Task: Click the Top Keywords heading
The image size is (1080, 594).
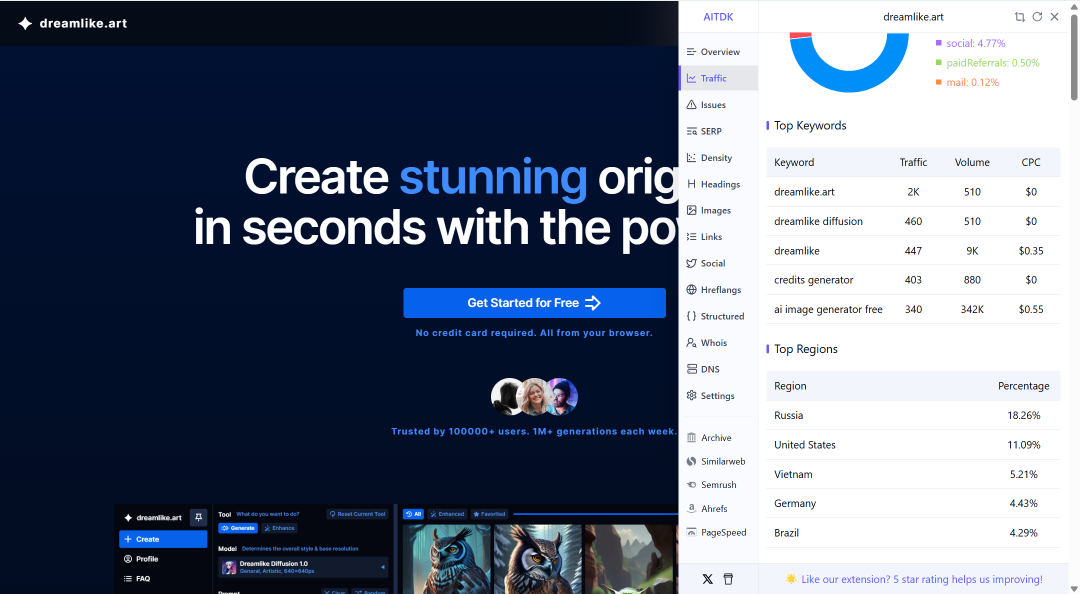Action: 810,125
